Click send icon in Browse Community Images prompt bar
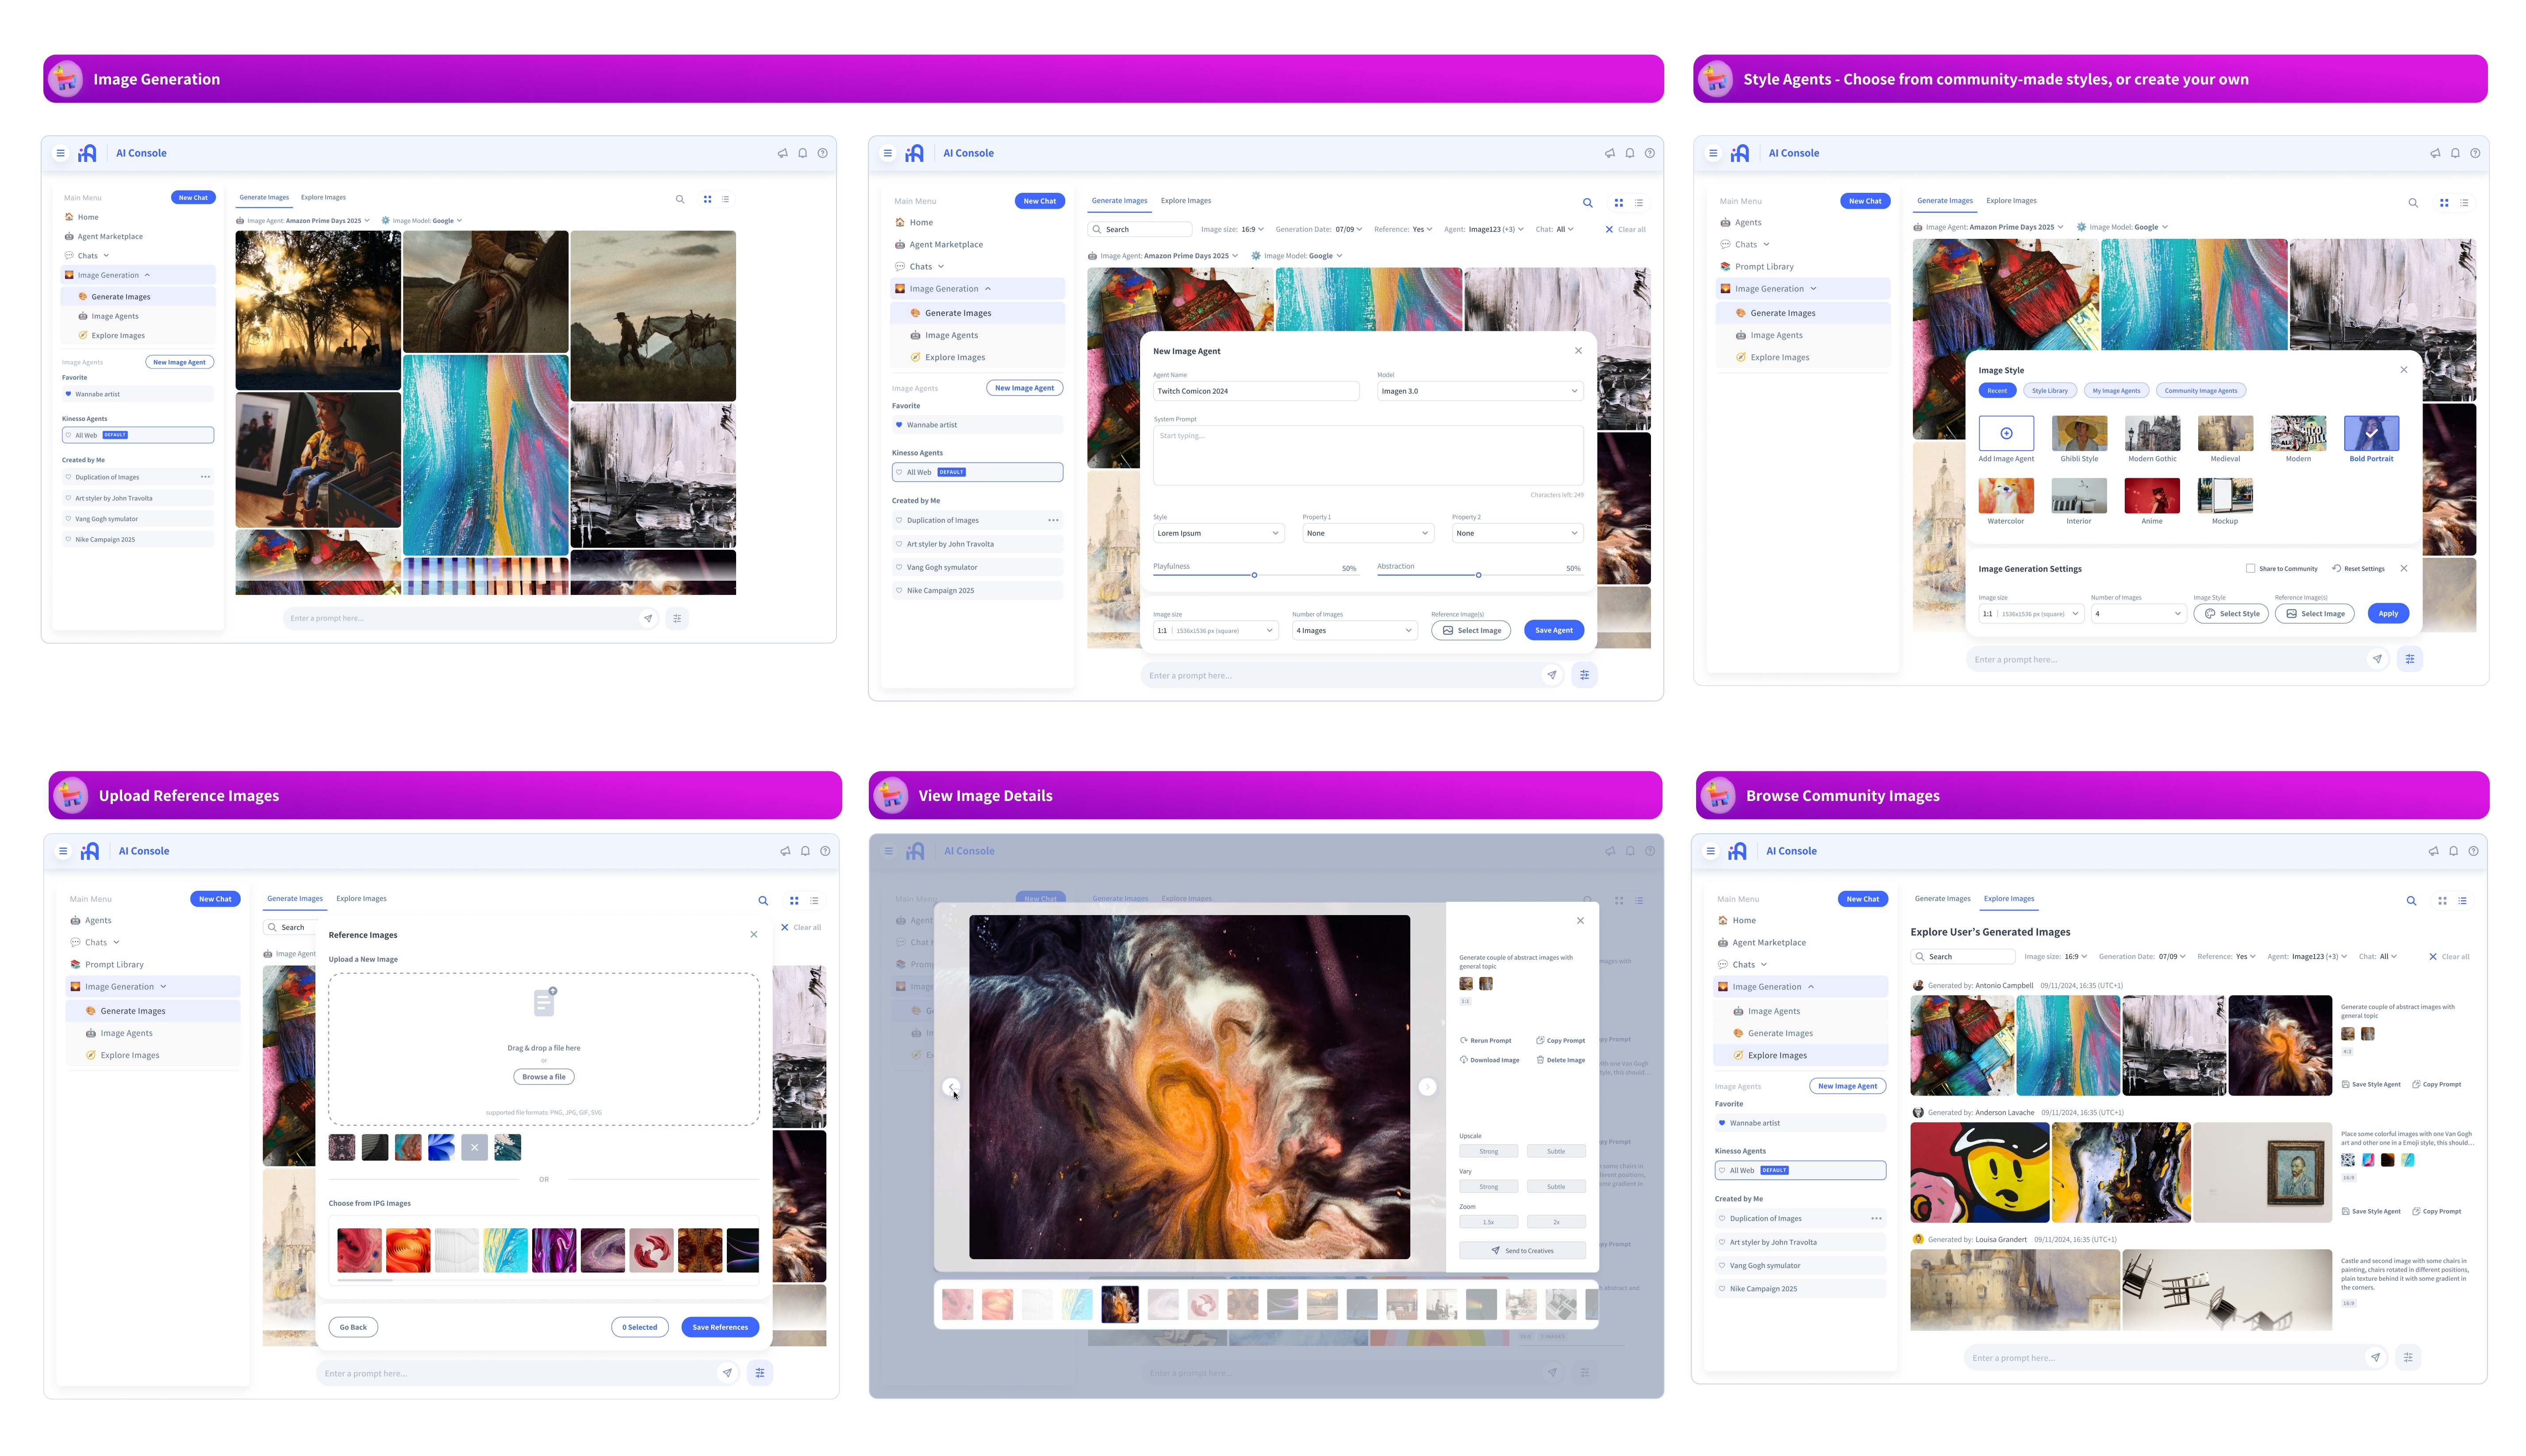 pos(2375,1357)
